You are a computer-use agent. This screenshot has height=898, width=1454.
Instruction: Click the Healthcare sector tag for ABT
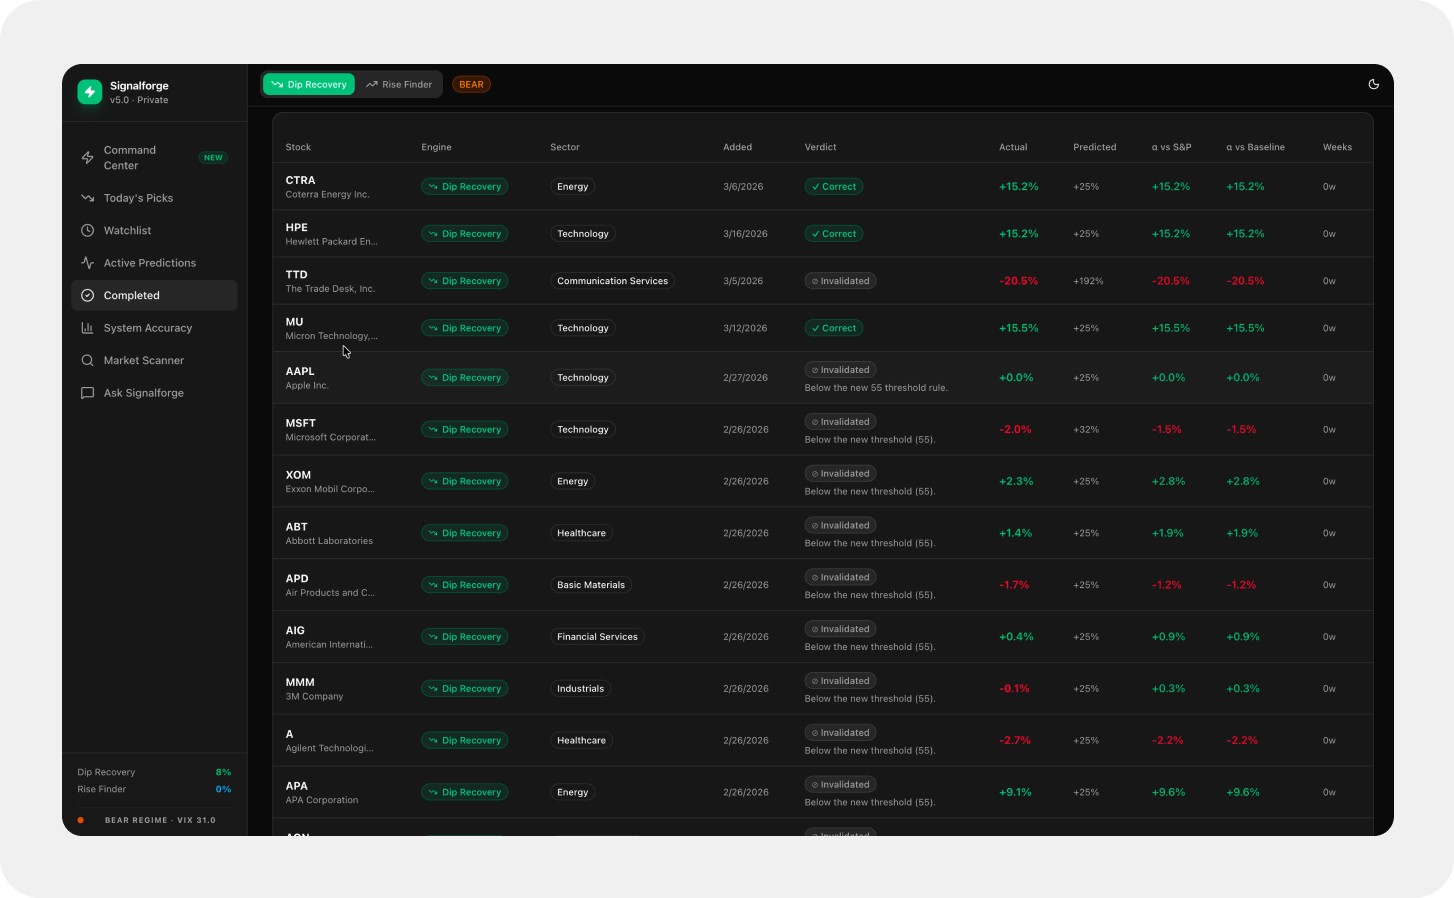point(581,533)
